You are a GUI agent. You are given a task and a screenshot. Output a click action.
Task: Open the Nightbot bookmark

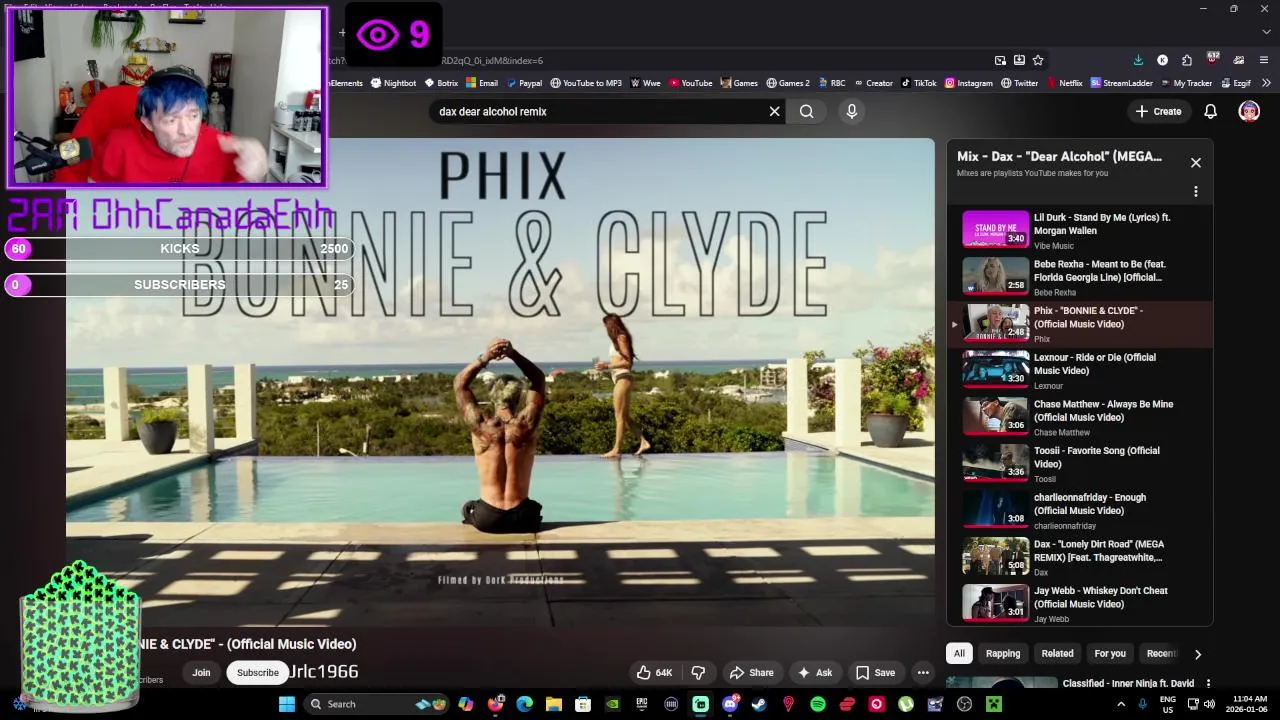coord(393,83)
